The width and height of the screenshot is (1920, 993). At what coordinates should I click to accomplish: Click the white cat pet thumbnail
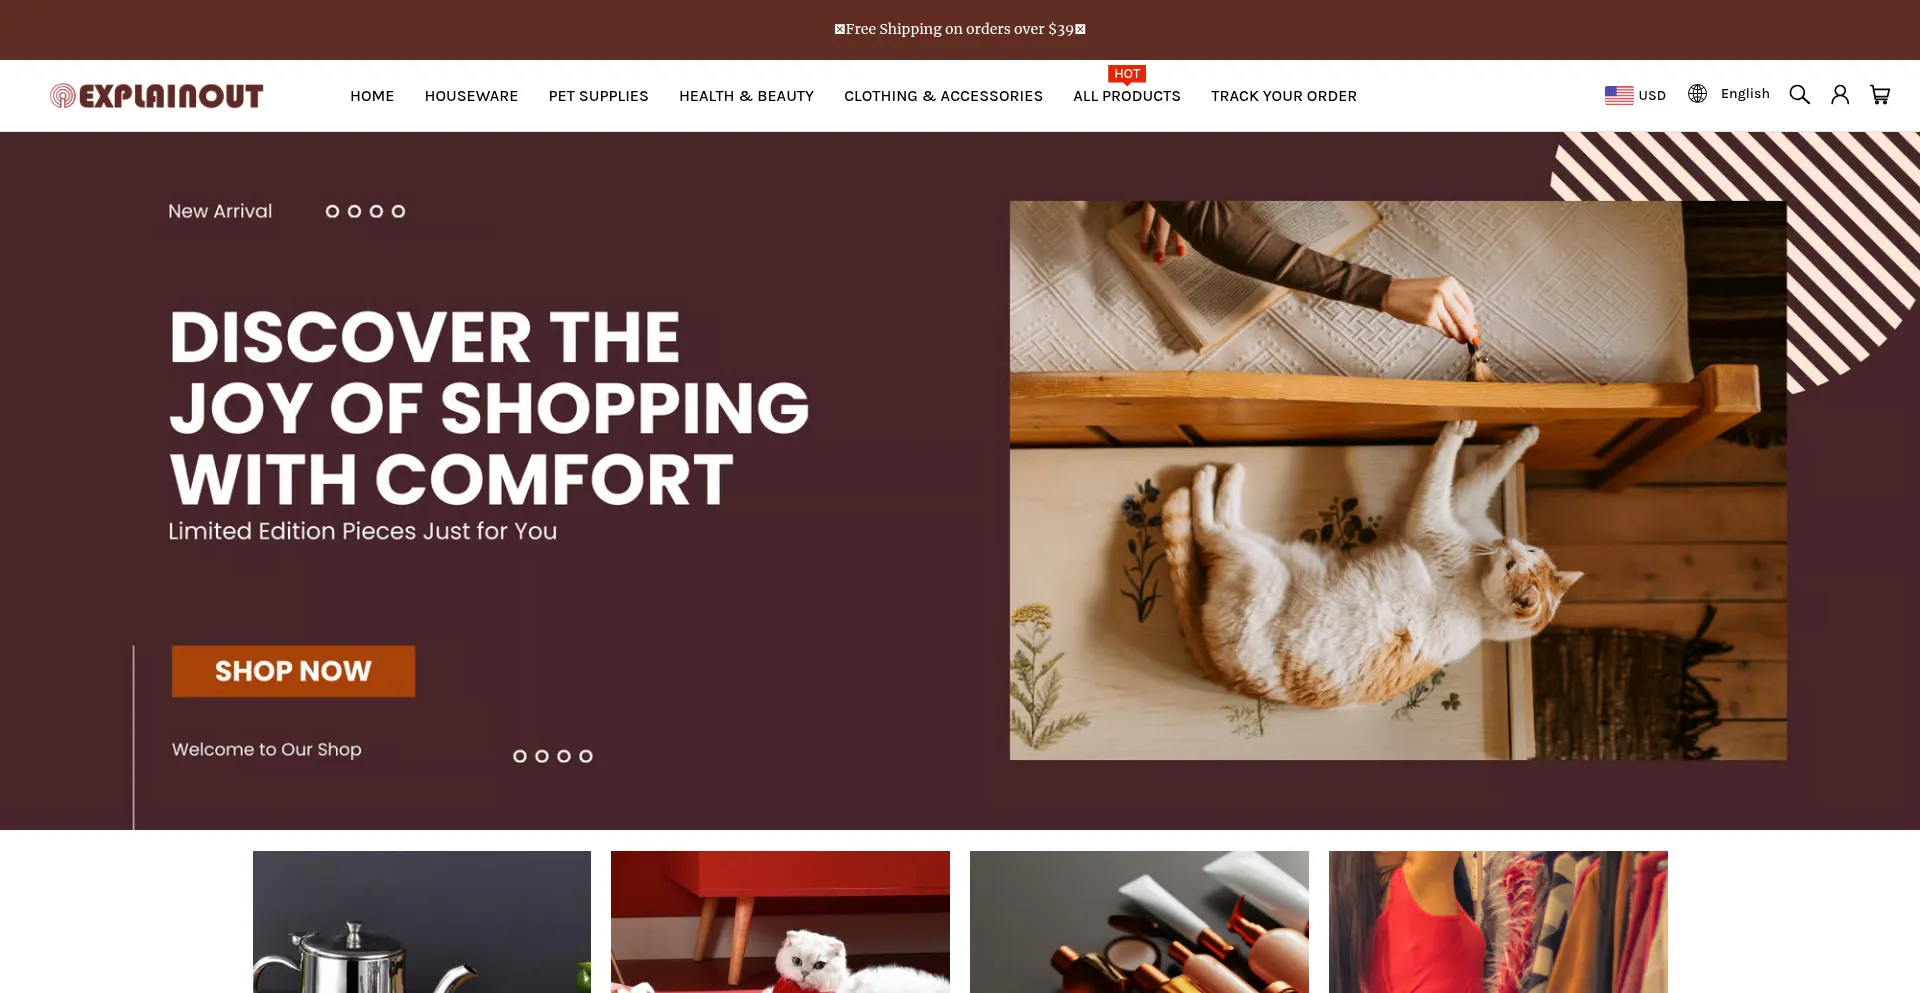coord(780,922)
